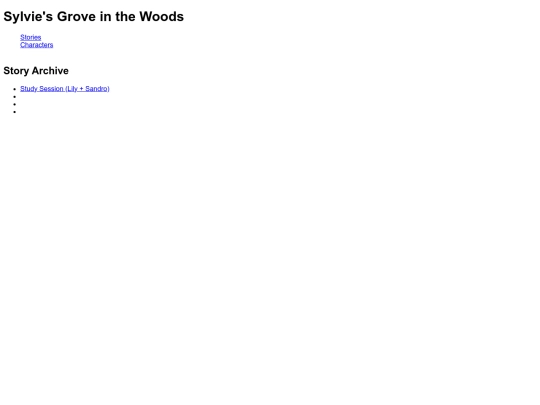
Task: Click the word "Archive" in the section heading
Action: click(x=50, y=71)
